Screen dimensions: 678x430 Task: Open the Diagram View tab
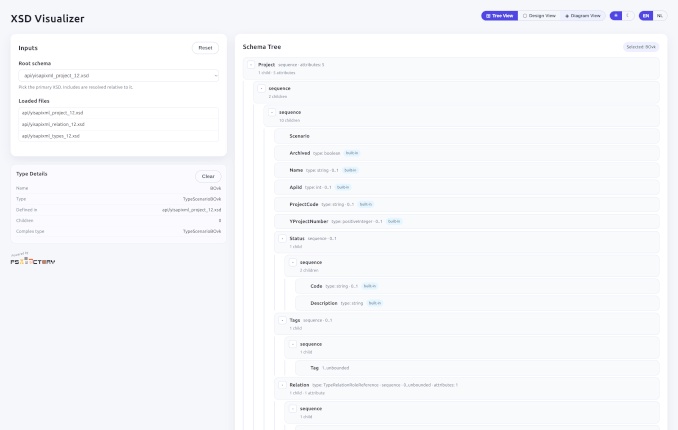[583, 16]
